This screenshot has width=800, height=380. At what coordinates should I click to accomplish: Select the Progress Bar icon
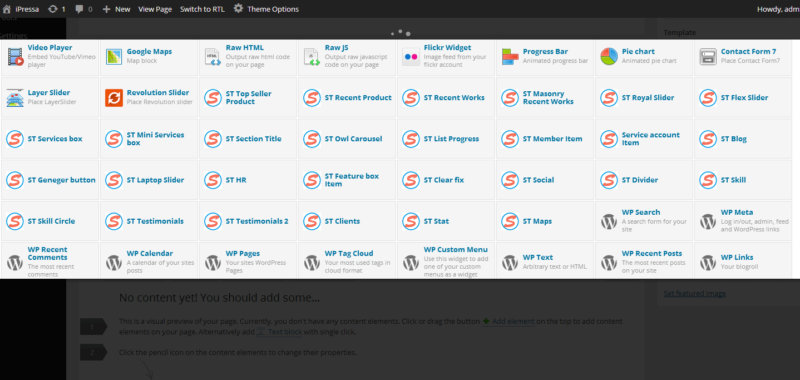[x=510, y=56]
